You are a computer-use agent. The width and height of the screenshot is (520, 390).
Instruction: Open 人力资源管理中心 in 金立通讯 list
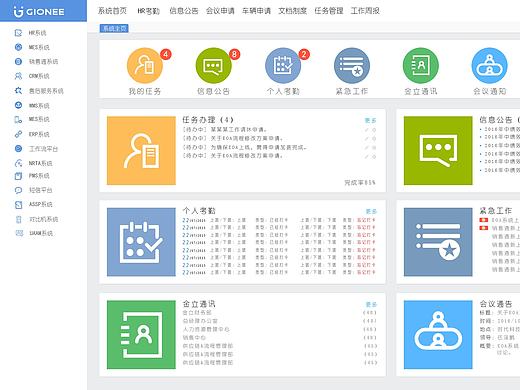pyautogui.click(x=206, y=329)
